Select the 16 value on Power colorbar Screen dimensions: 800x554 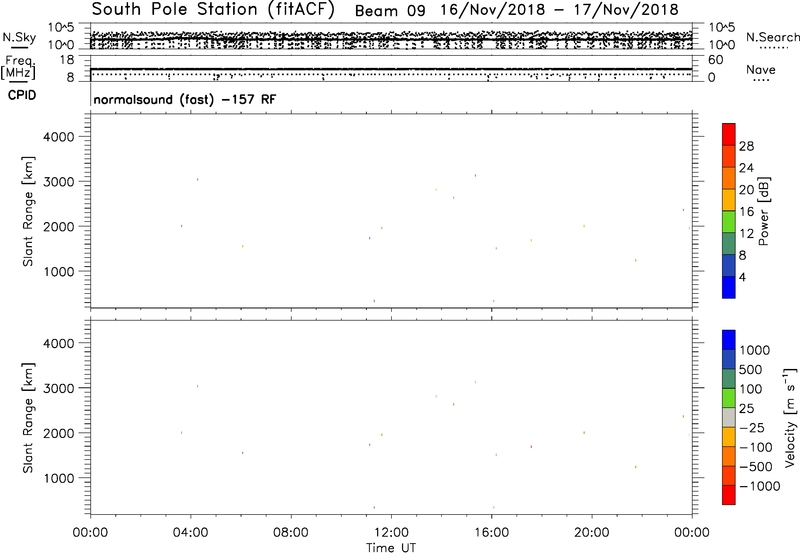[746, 212]
